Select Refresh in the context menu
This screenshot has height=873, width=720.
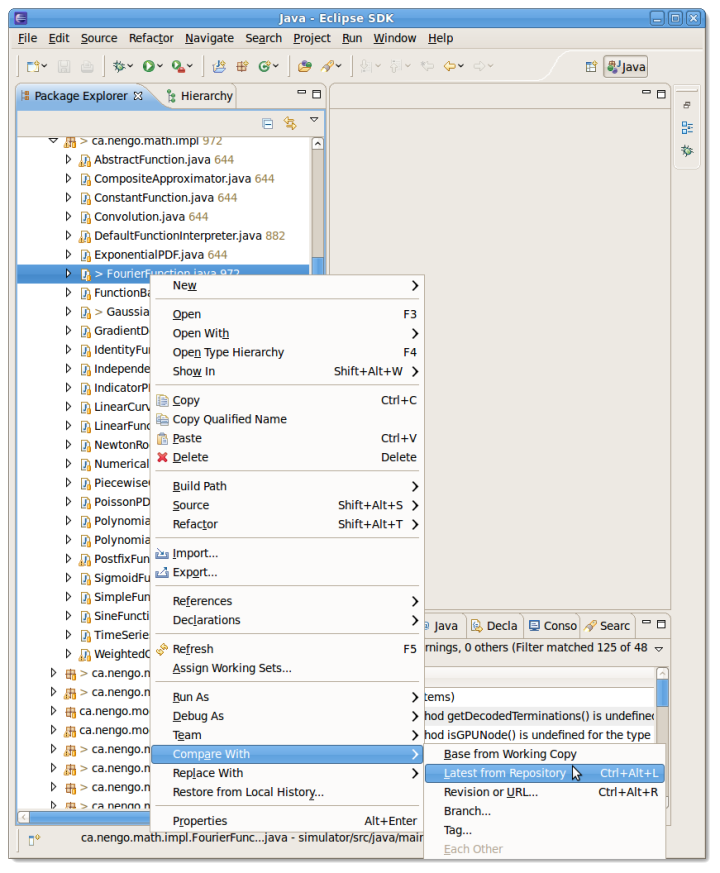287,649
